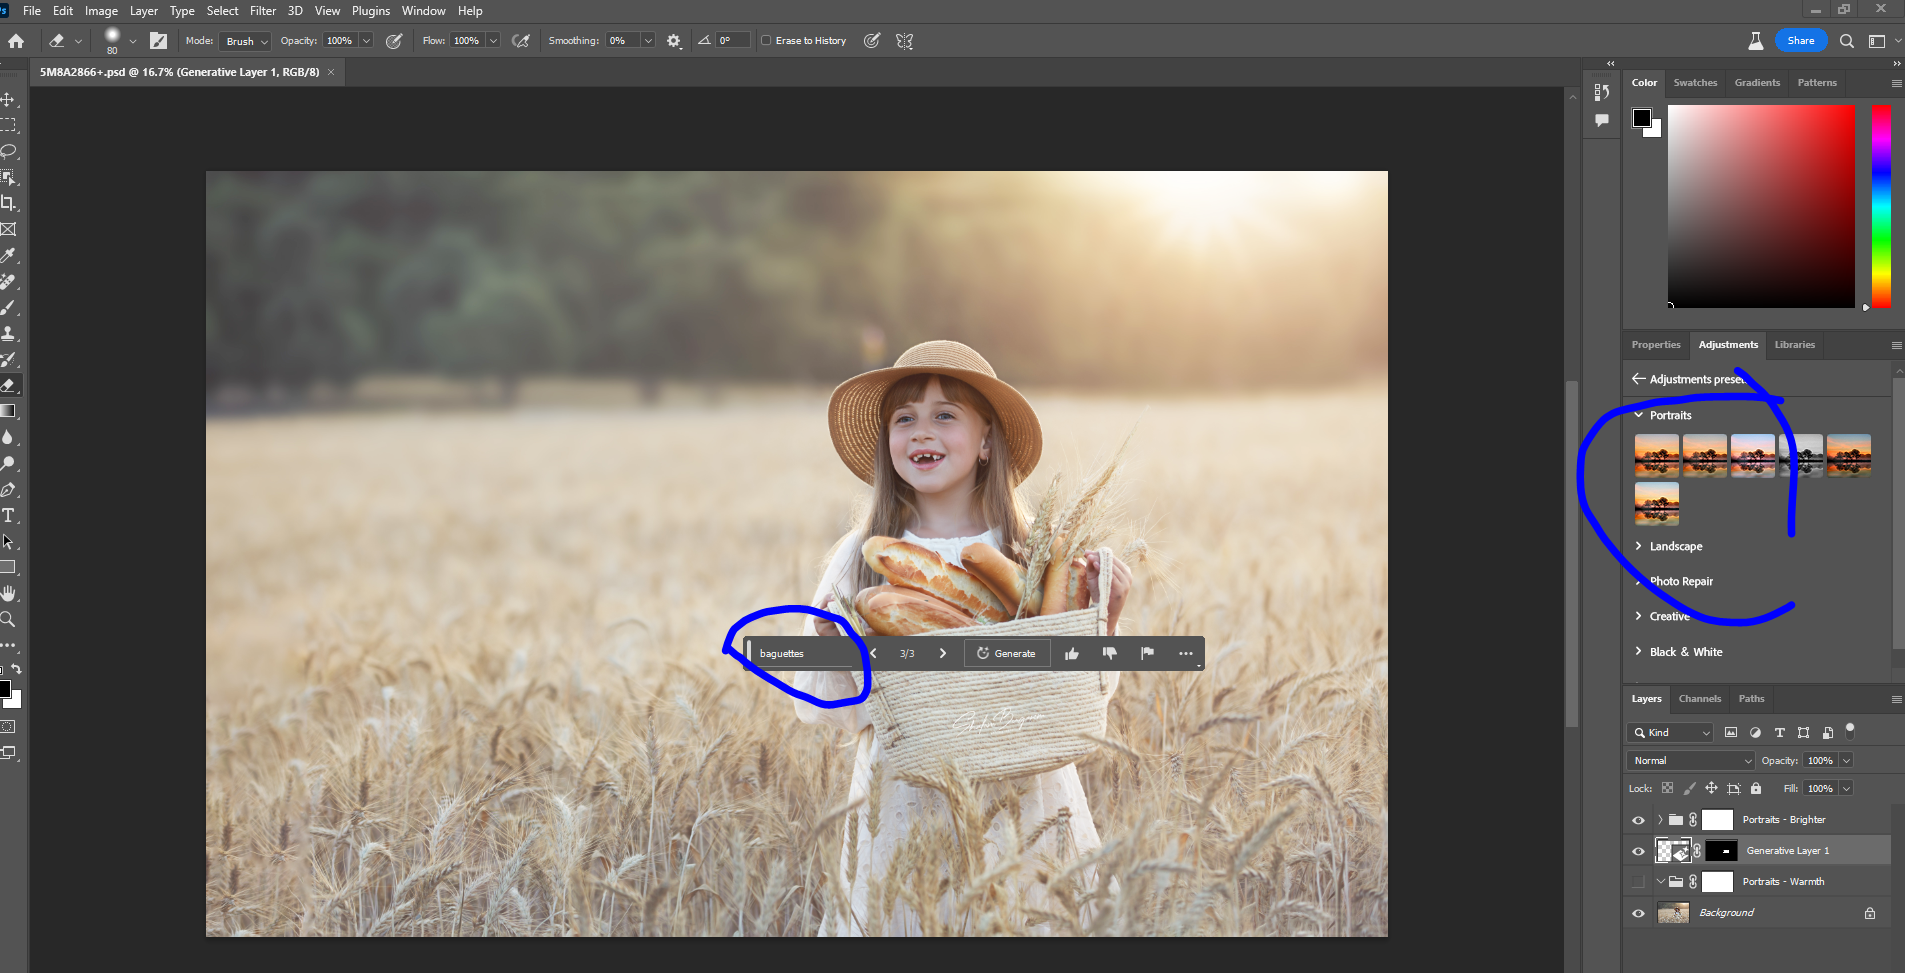Open the eraser Mode dropdown
The height and width of the screenshot is (973, 1905).
point(245,41)
